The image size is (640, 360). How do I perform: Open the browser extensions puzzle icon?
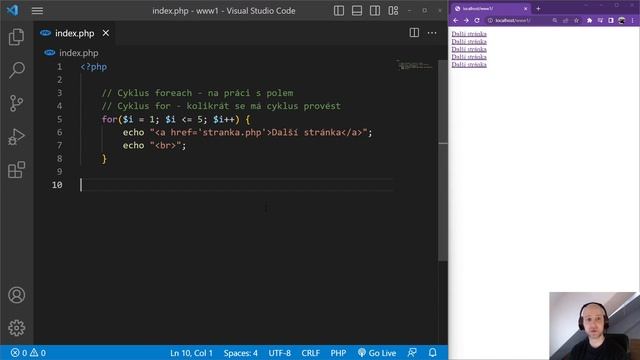589,20
